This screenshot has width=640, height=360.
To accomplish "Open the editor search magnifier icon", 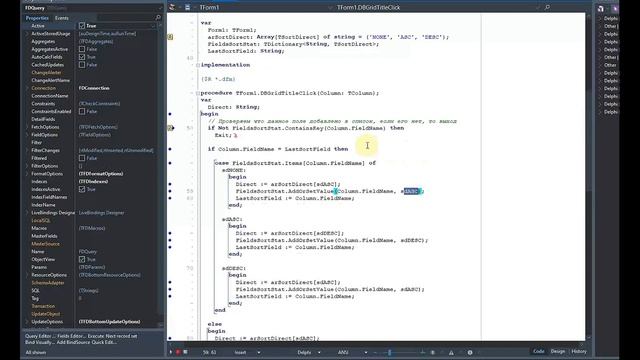I will [x=547, y=7].
